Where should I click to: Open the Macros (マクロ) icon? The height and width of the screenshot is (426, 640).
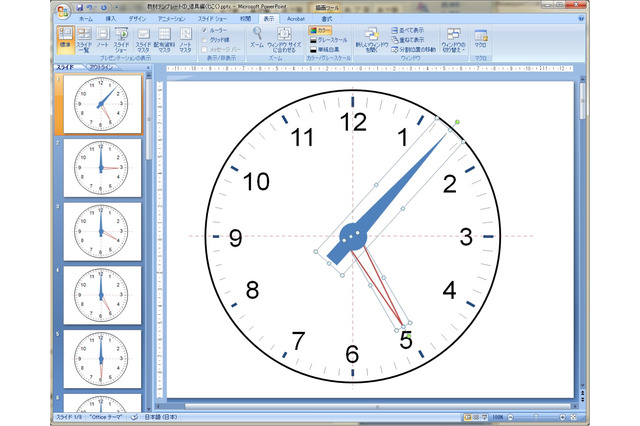pos(480,38)
